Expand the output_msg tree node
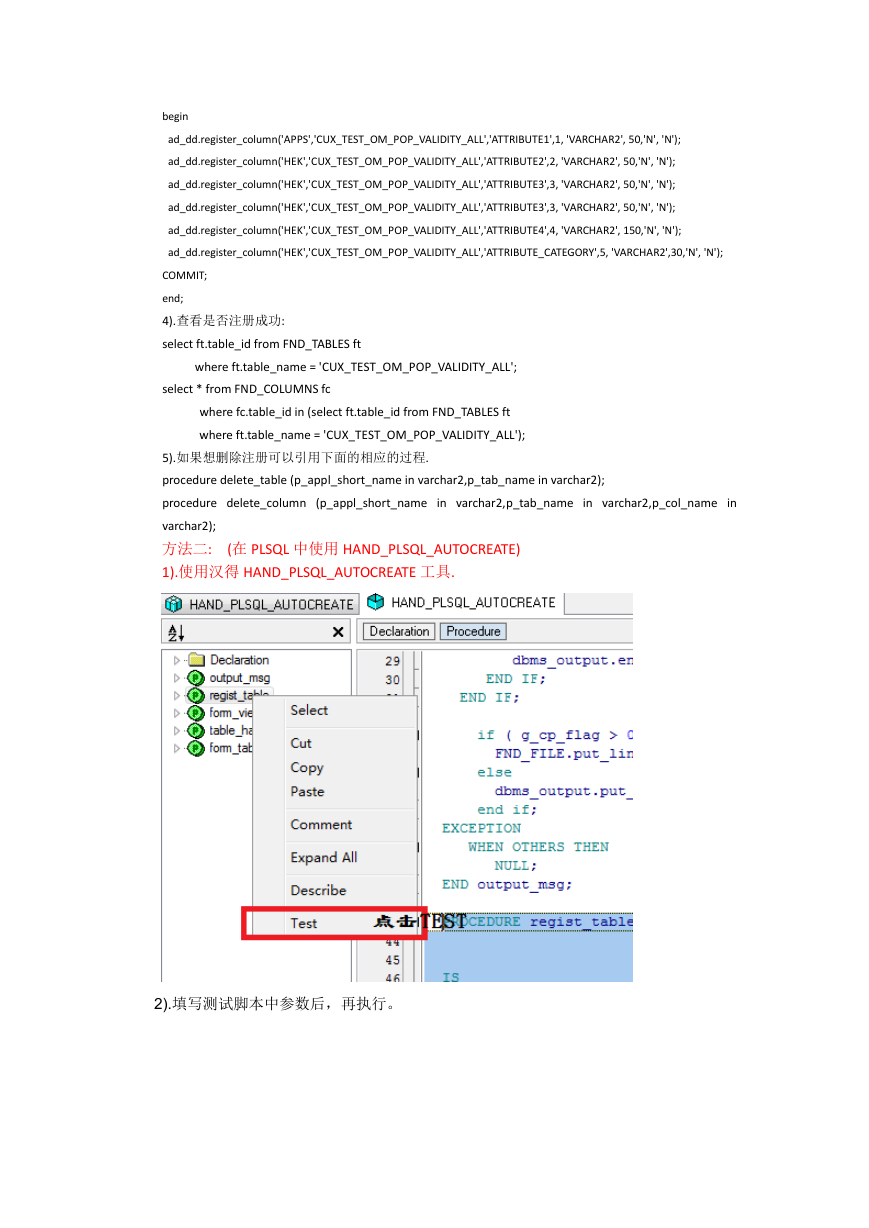 click(177, 678)
